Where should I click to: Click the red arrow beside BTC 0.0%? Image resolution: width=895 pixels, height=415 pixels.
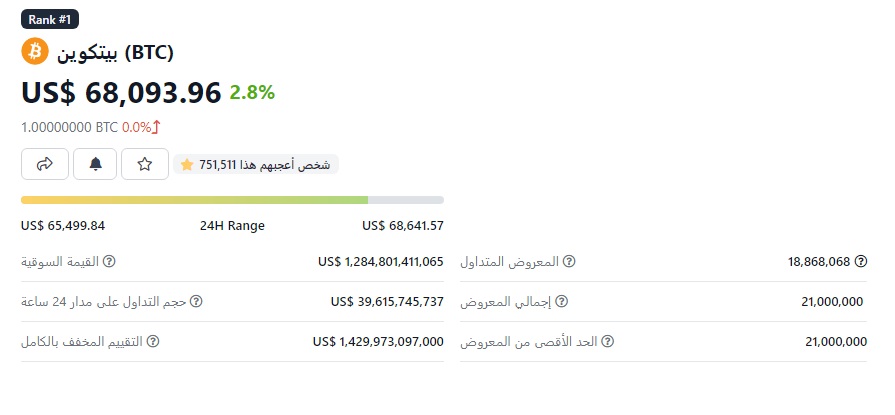157,127
